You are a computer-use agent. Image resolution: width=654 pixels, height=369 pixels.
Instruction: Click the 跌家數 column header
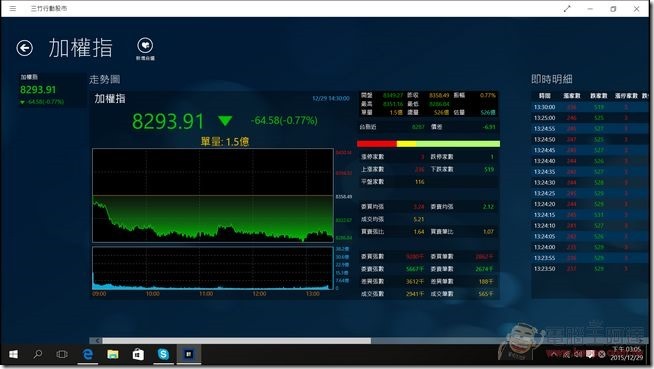coord(599,96)
